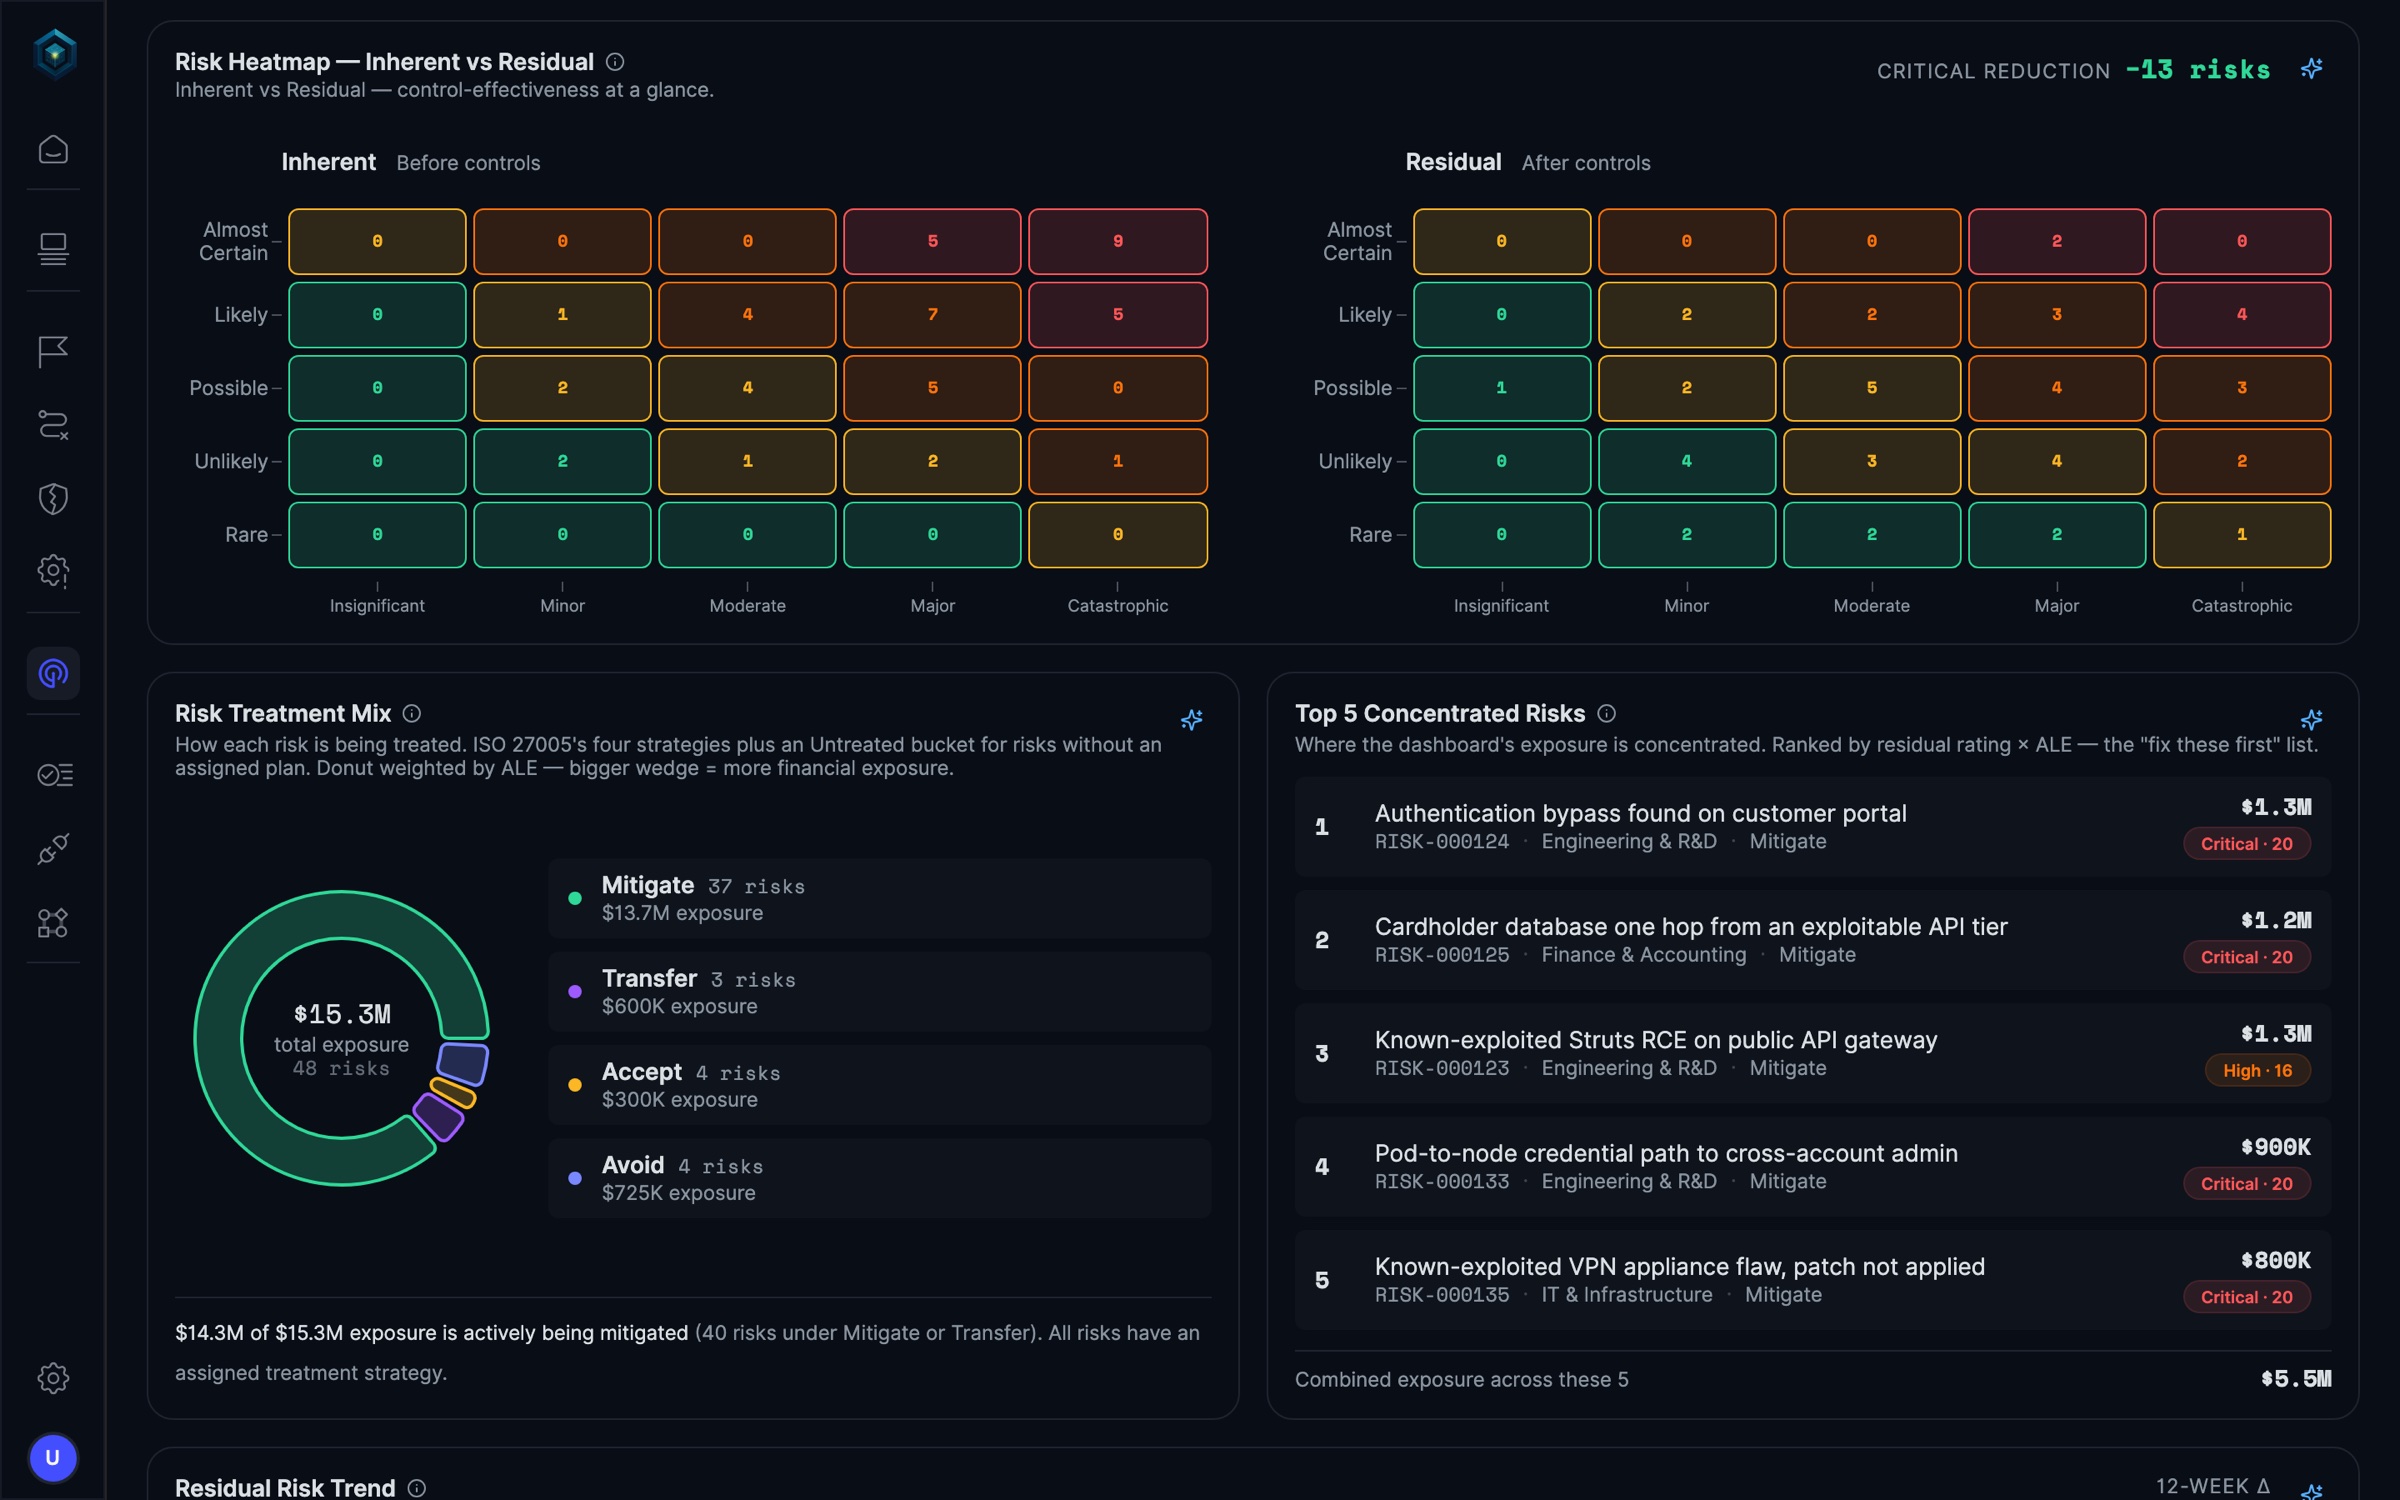
Task: Click the user avatar labeled U
Action: click(53, 1457)
